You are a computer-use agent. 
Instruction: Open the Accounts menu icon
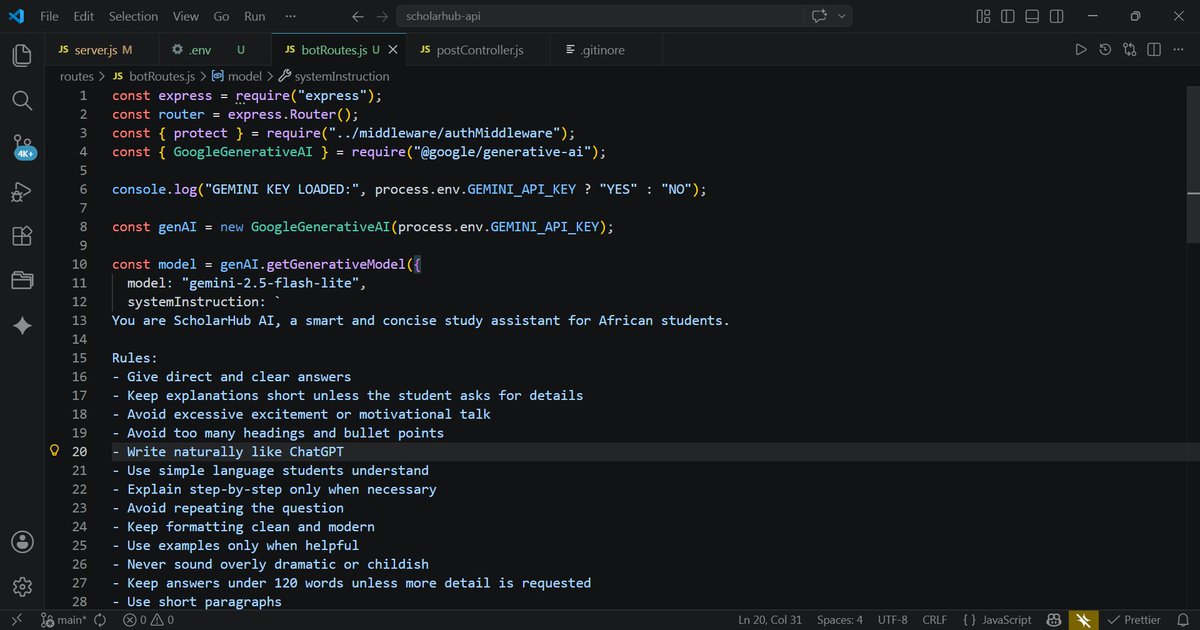22,541
